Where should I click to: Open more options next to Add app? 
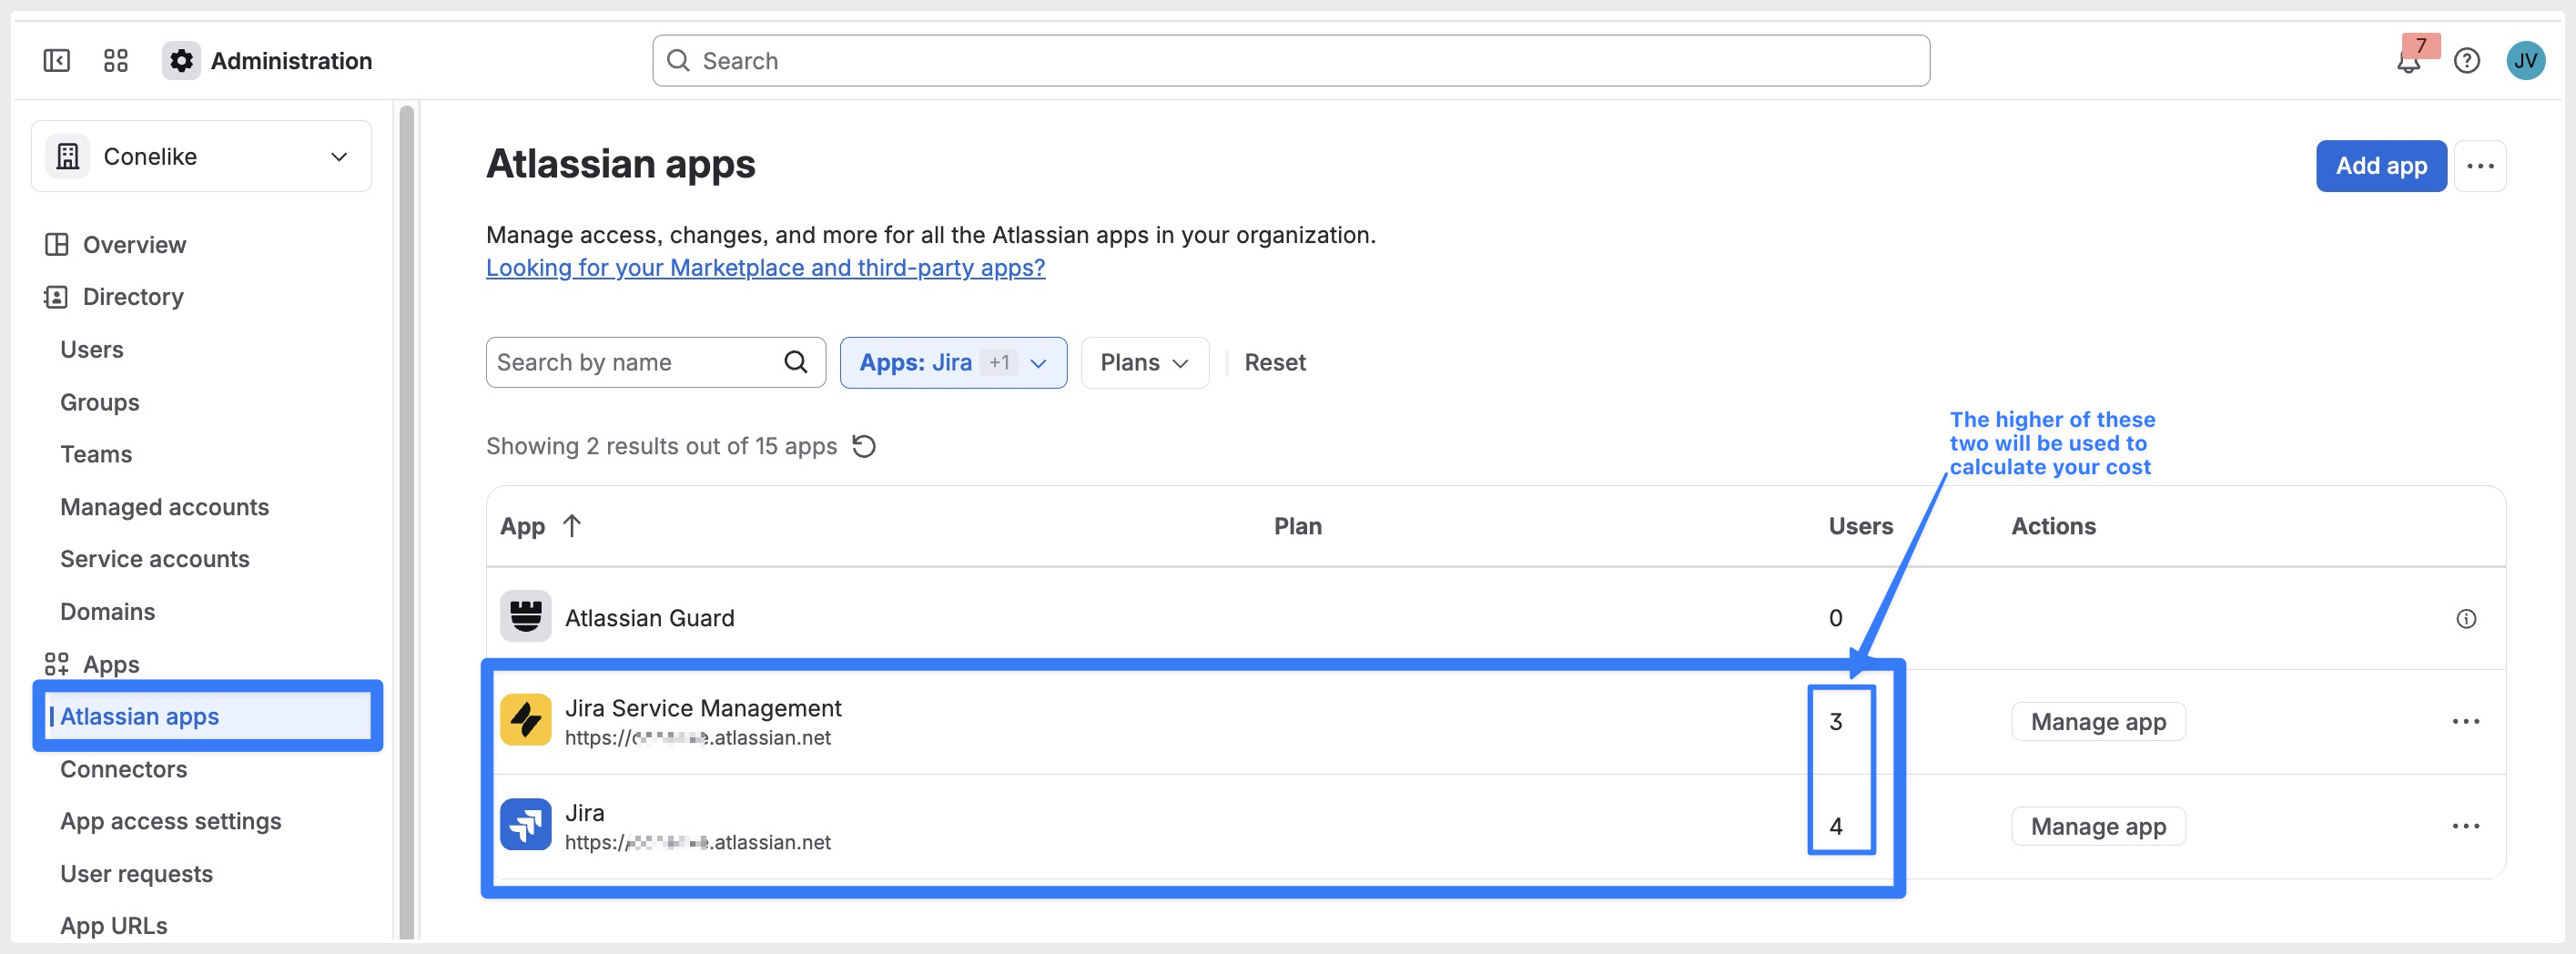[x=2480, y=166]
